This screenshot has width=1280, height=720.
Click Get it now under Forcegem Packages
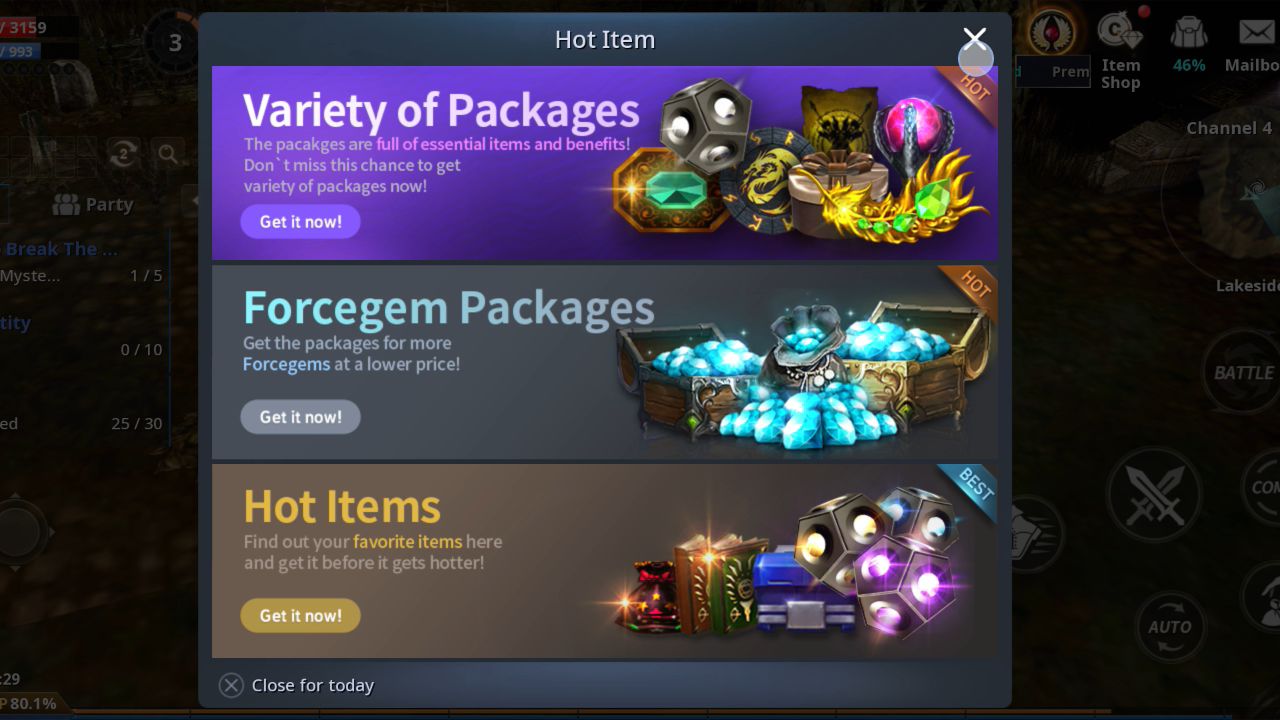click(300, 416)
